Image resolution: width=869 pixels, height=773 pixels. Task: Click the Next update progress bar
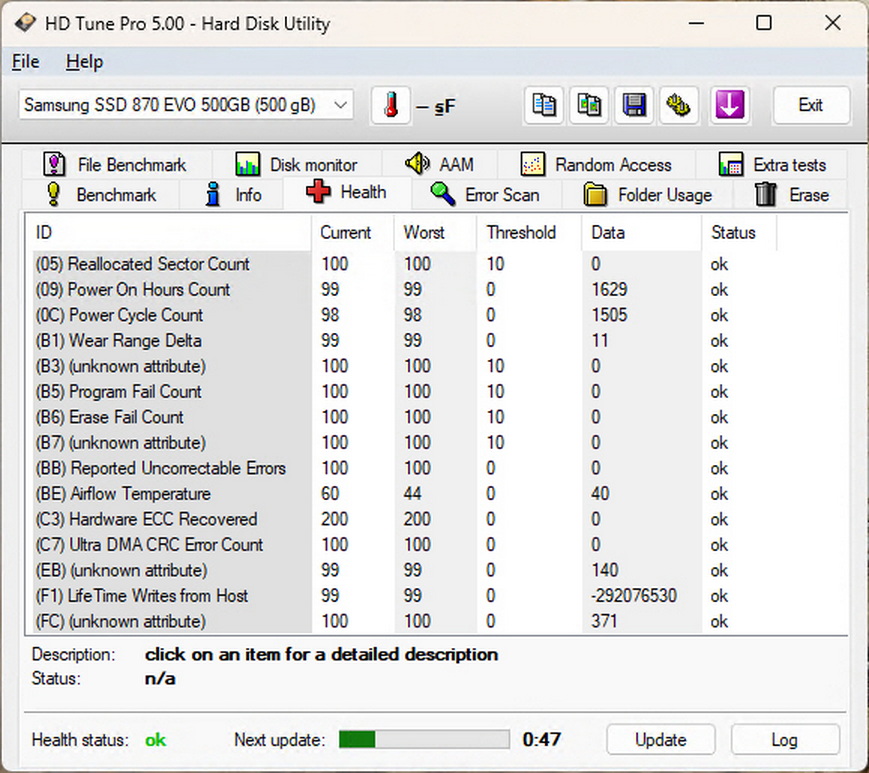pos(425,740)
